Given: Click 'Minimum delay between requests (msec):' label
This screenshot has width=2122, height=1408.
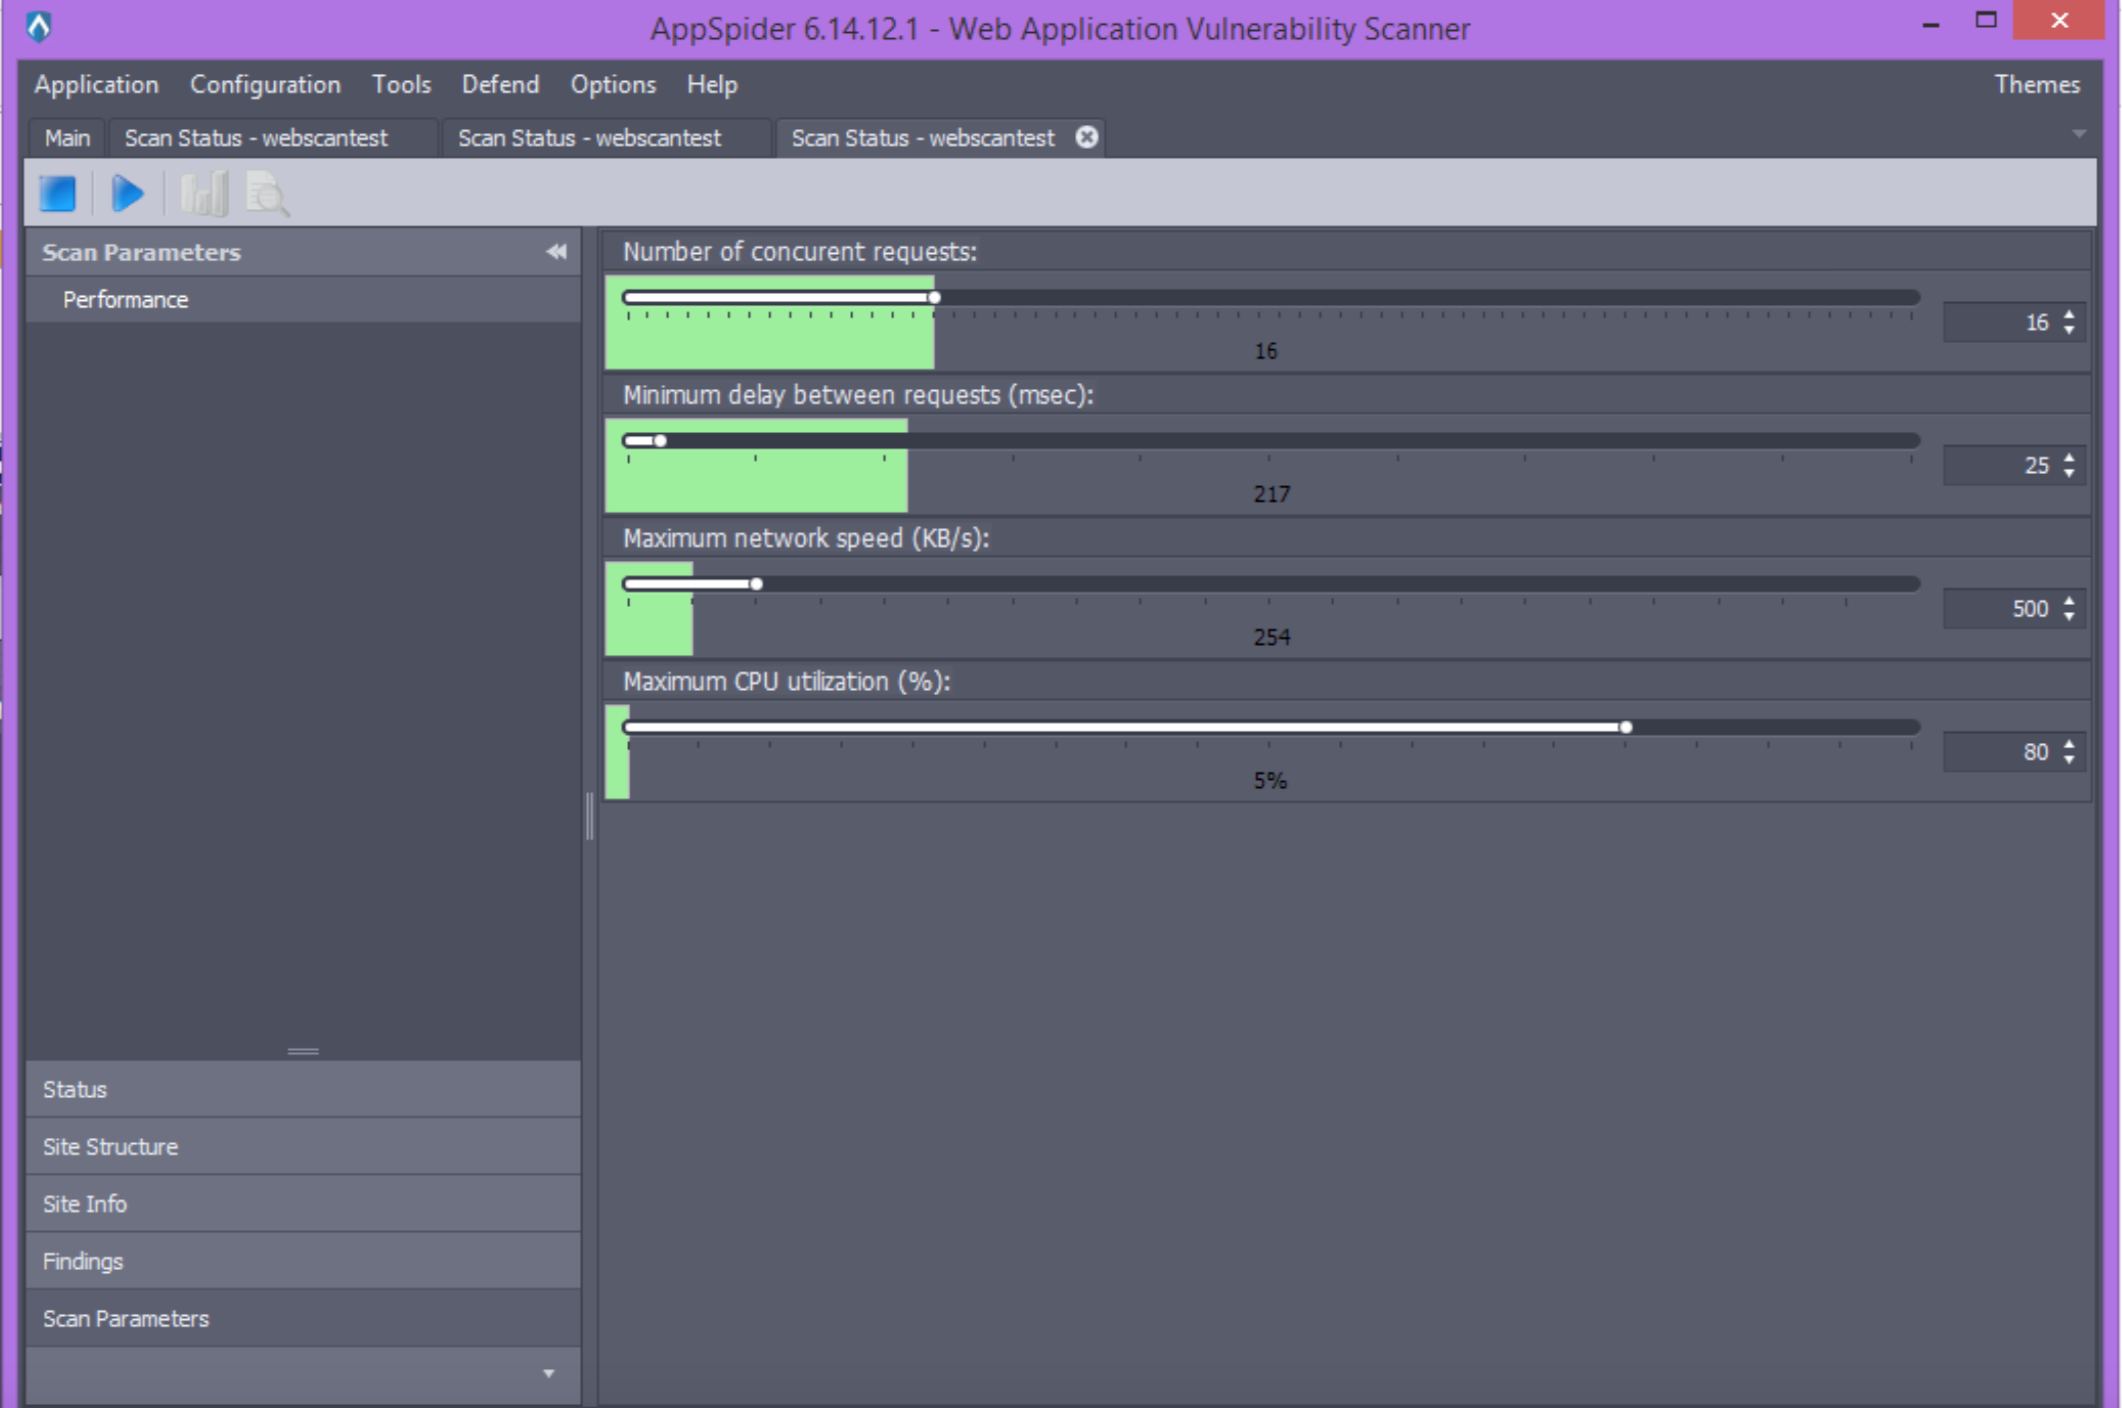Looking at the screenshot, I should click(x=858, y=395).
